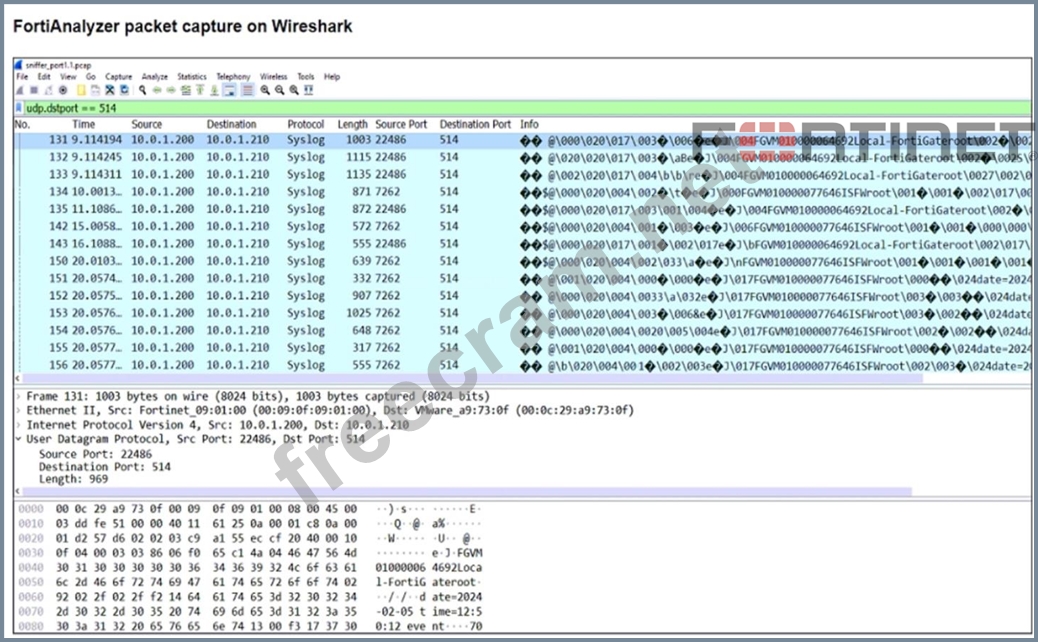This screenshot has width=1038, height=642.
Task: Toggle auto-scroll during live capture icon
Action: pos(230,90)
